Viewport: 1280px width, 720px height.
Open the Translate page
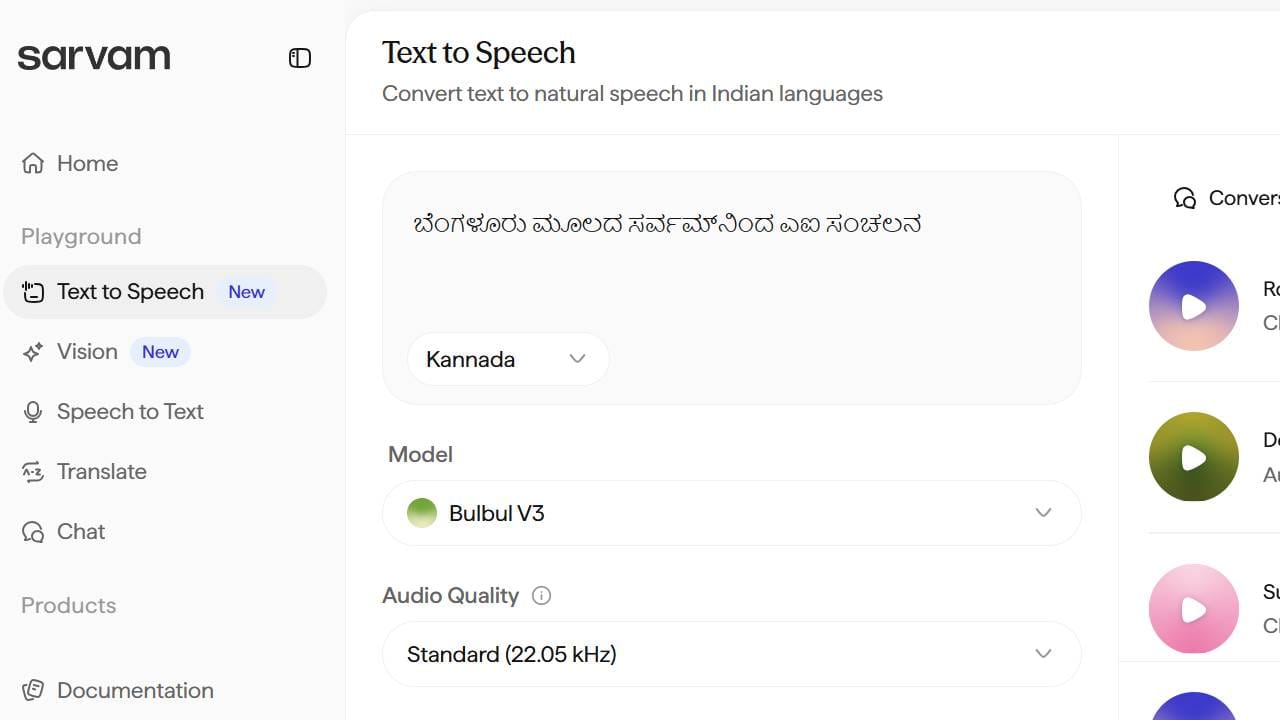click(x=101, y=472)
